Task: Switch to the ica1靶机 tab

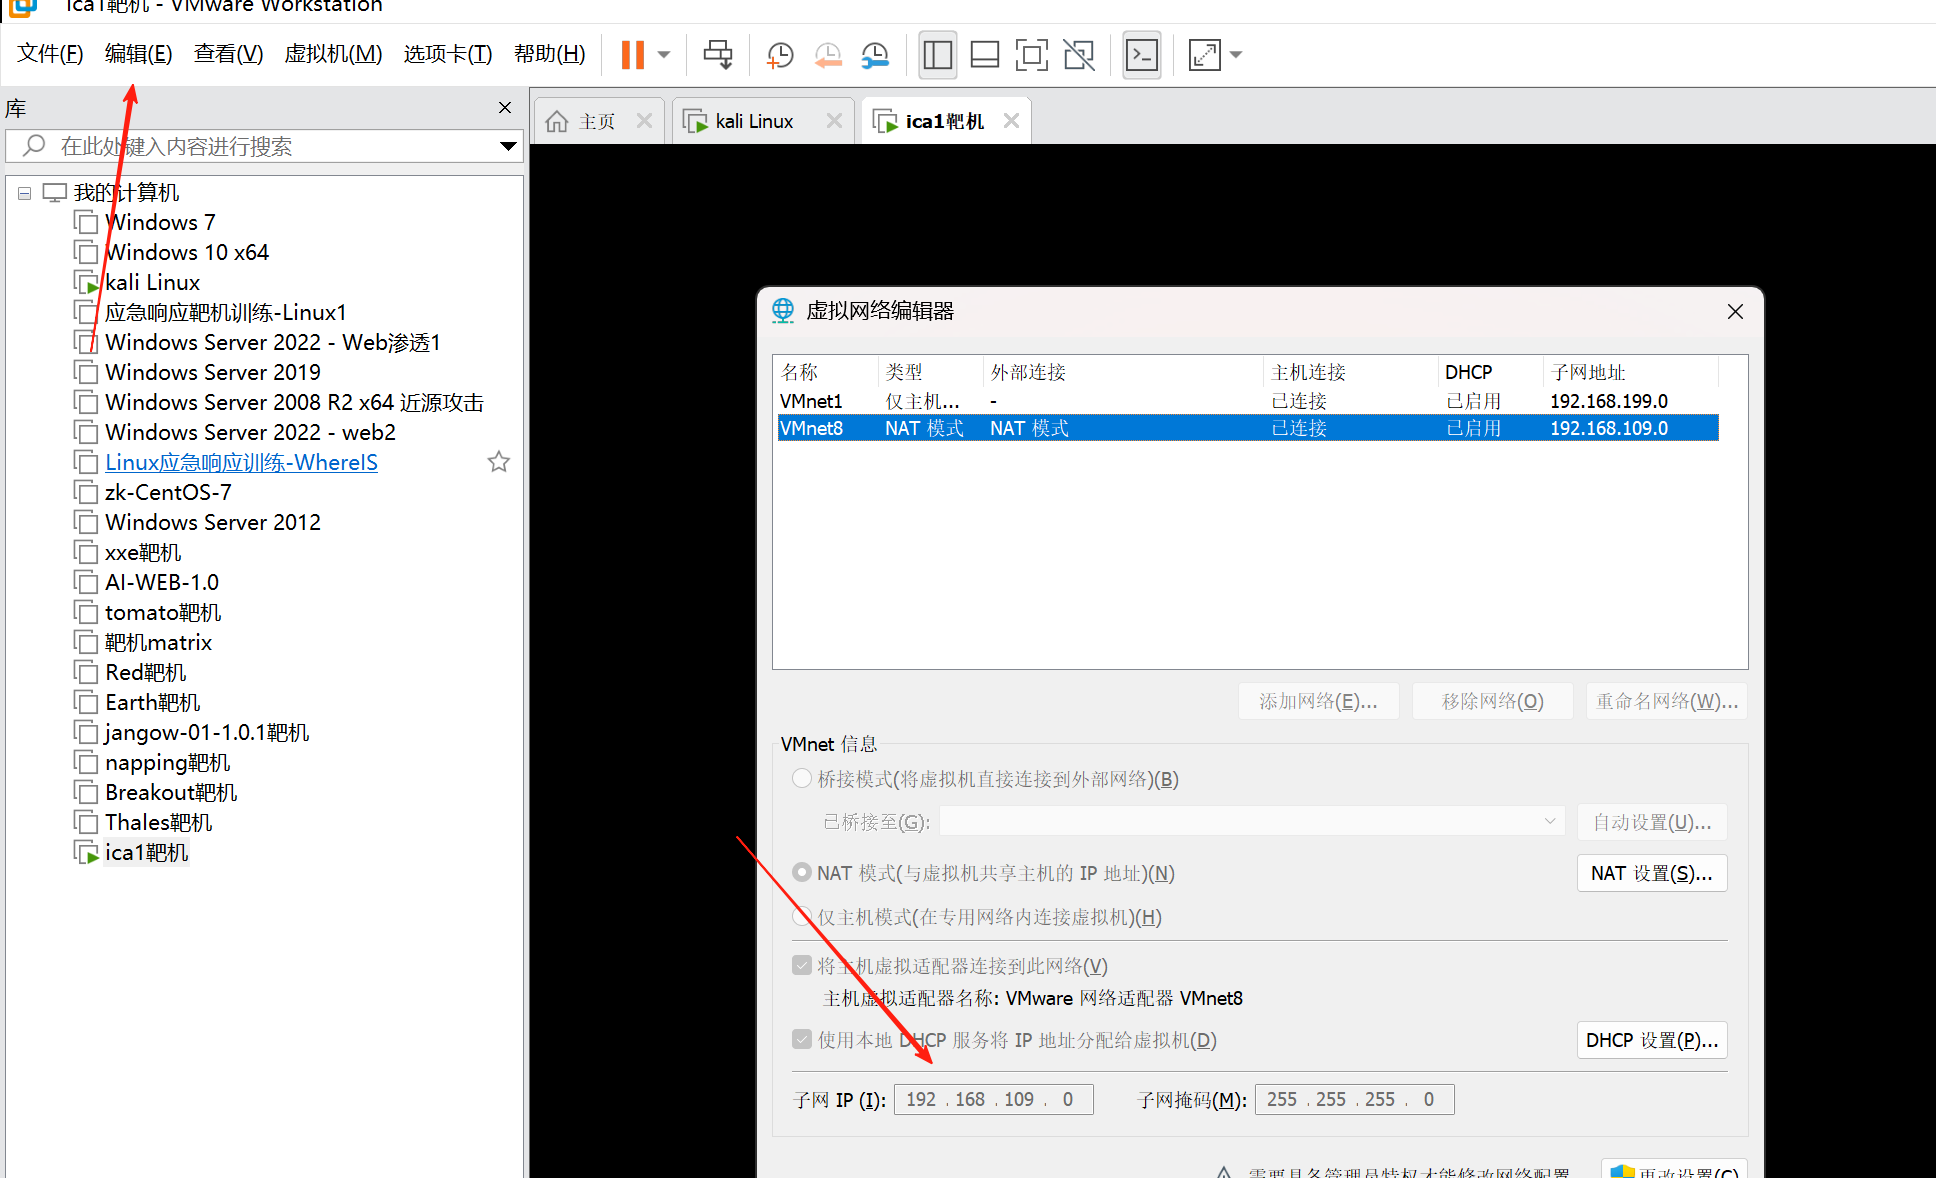Action: click(945, 121)
